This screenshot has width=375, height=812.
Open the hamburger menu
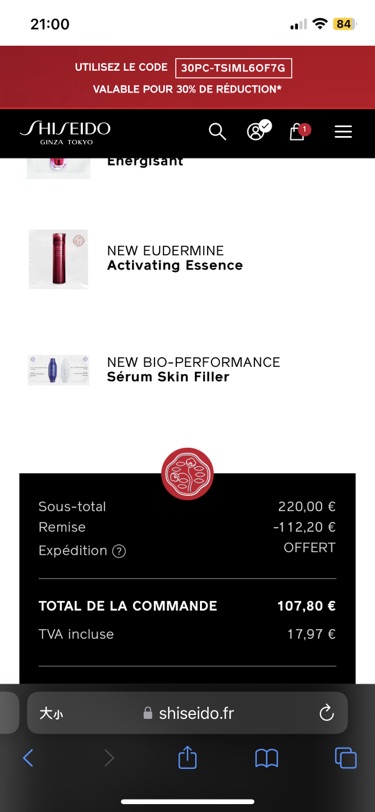tap(343, 132)
